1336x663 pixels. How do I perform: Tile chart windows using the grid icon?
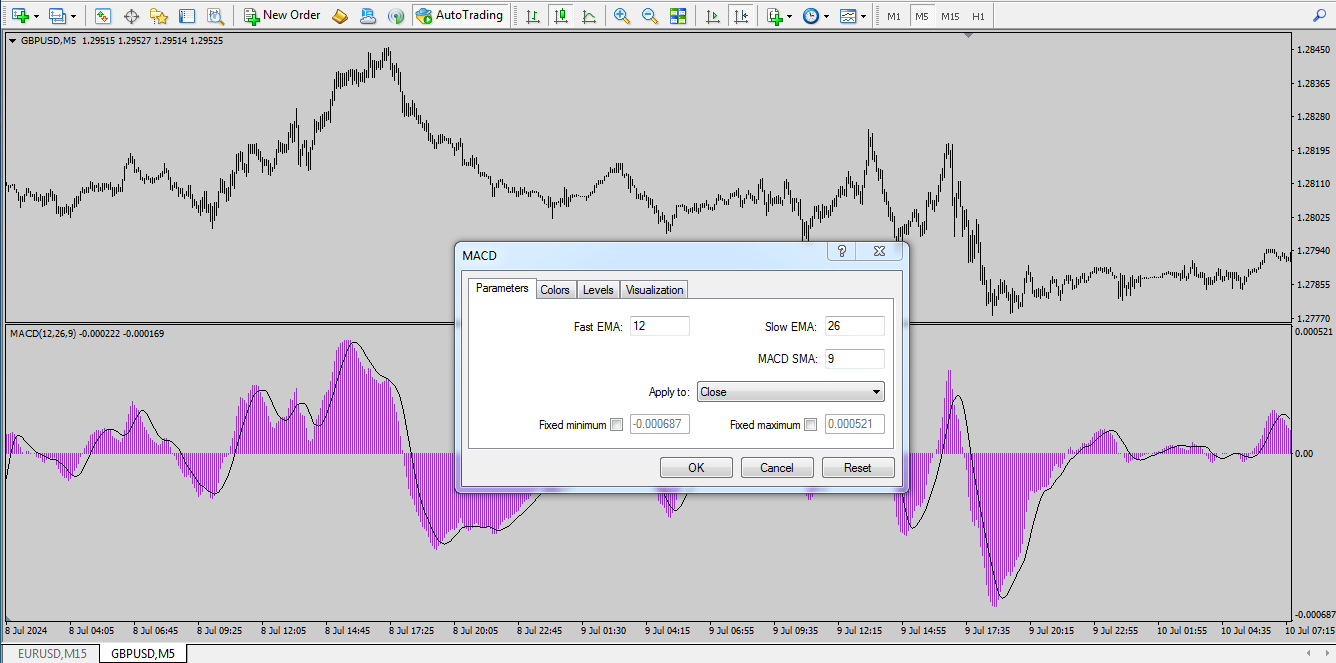[x=678, y=16]
